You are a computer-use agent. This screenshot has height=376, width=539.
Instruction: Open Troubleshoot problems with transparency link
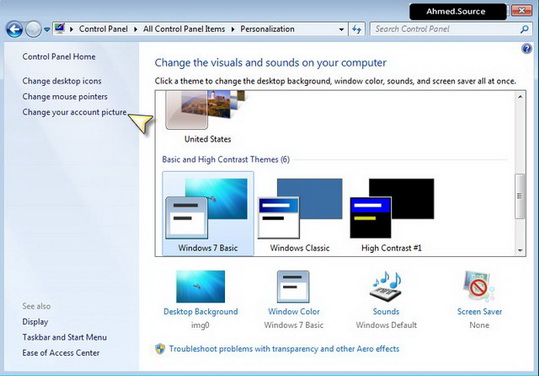point(284,349)
